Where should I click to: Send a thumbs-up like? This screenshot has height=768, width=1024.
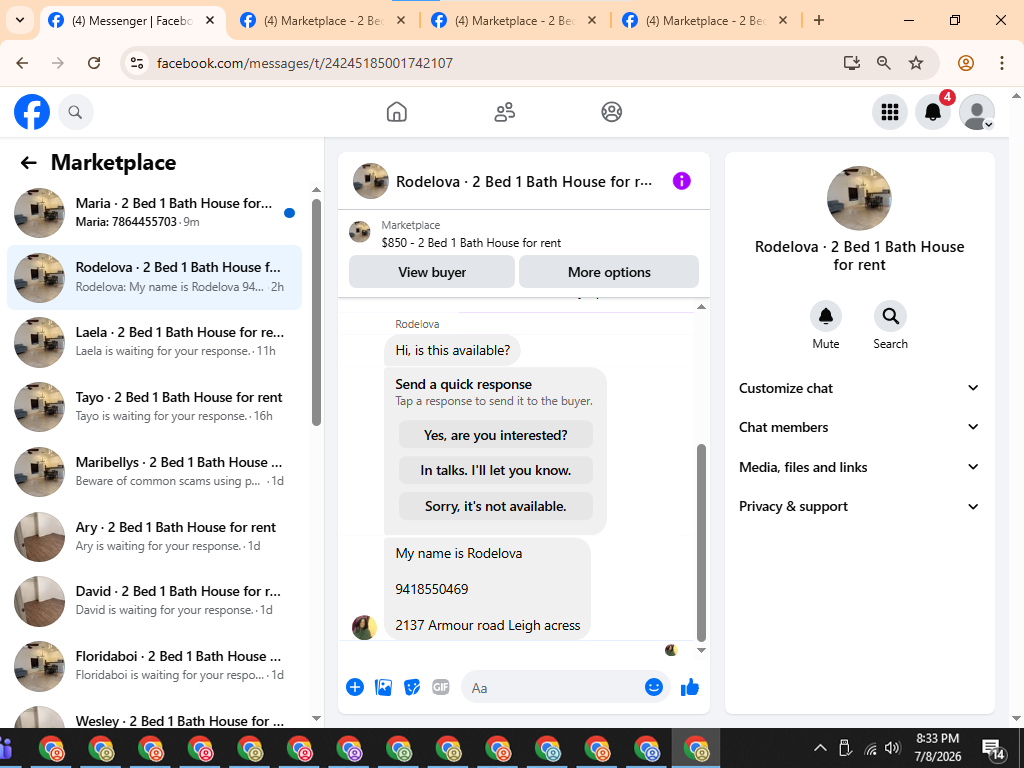coord(690,687)
